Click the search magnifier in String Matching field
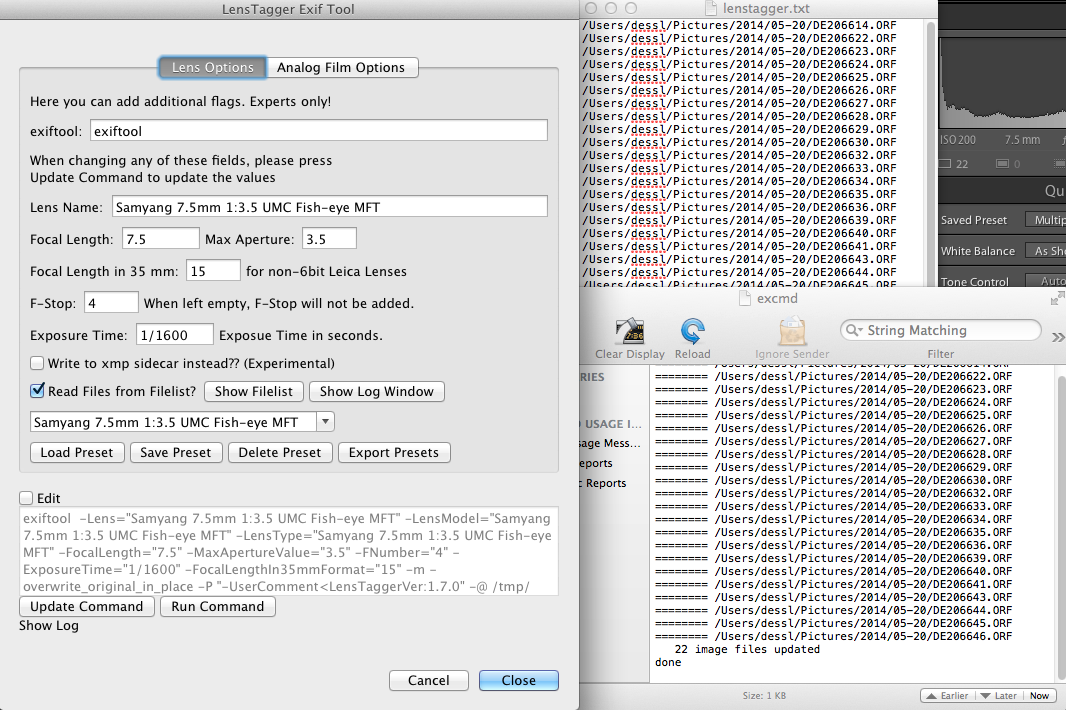This screenshot has width=1066, height=710. click(x=852, y=331)
